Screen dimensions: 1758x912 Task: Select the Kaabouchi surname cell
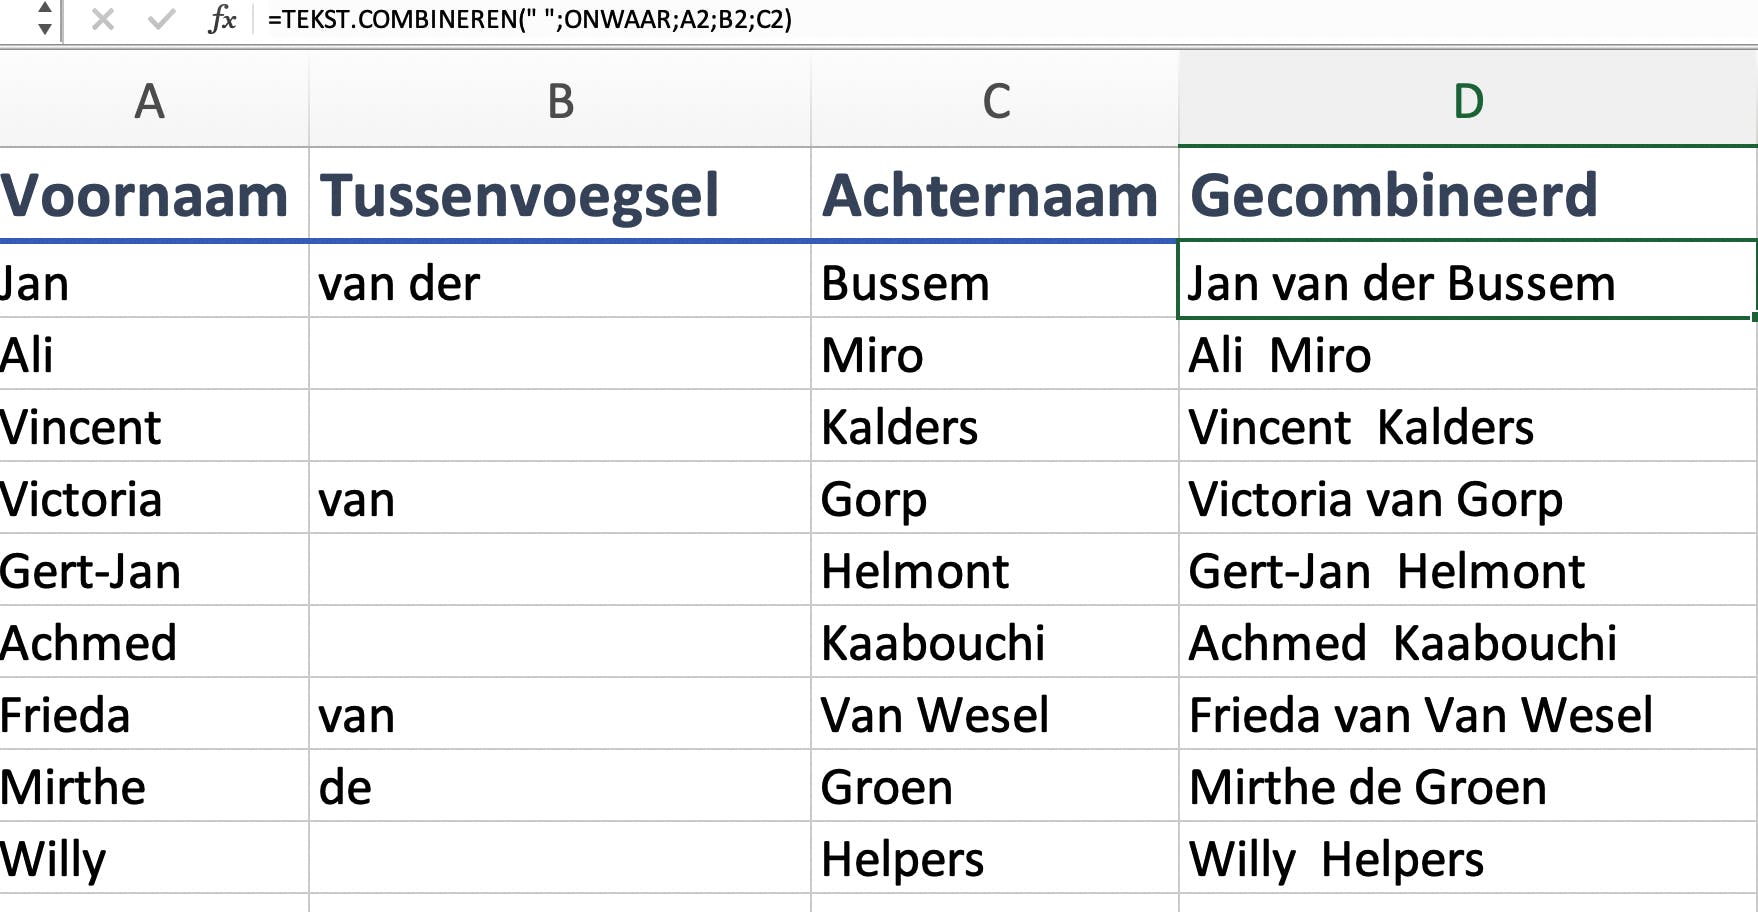[933, 643]
